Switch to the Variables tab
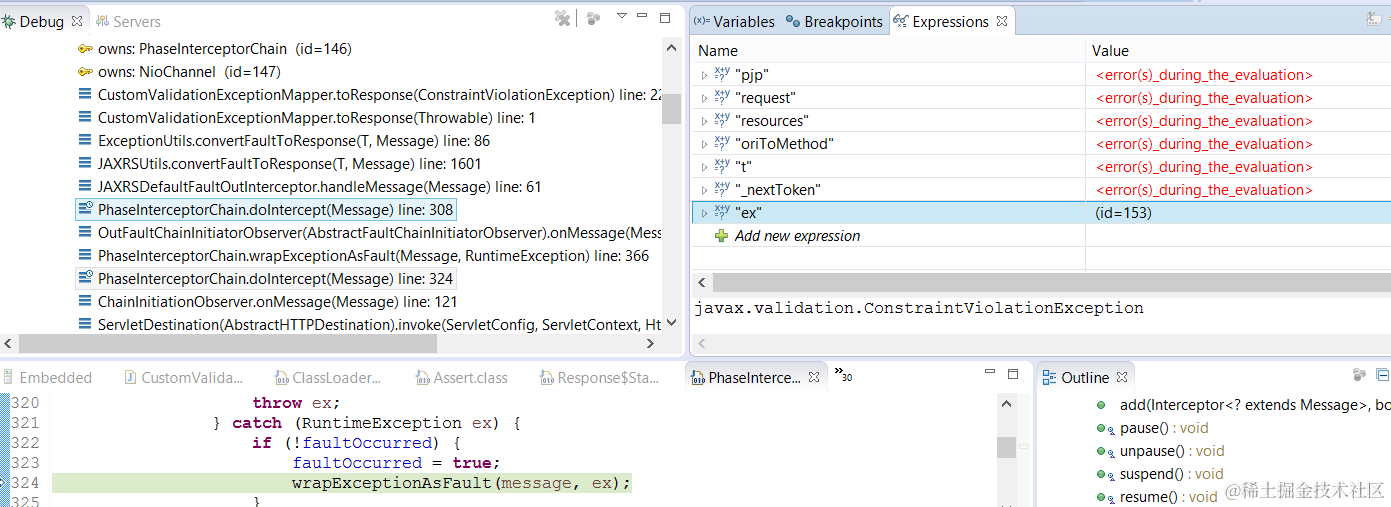 coord(734,21)
